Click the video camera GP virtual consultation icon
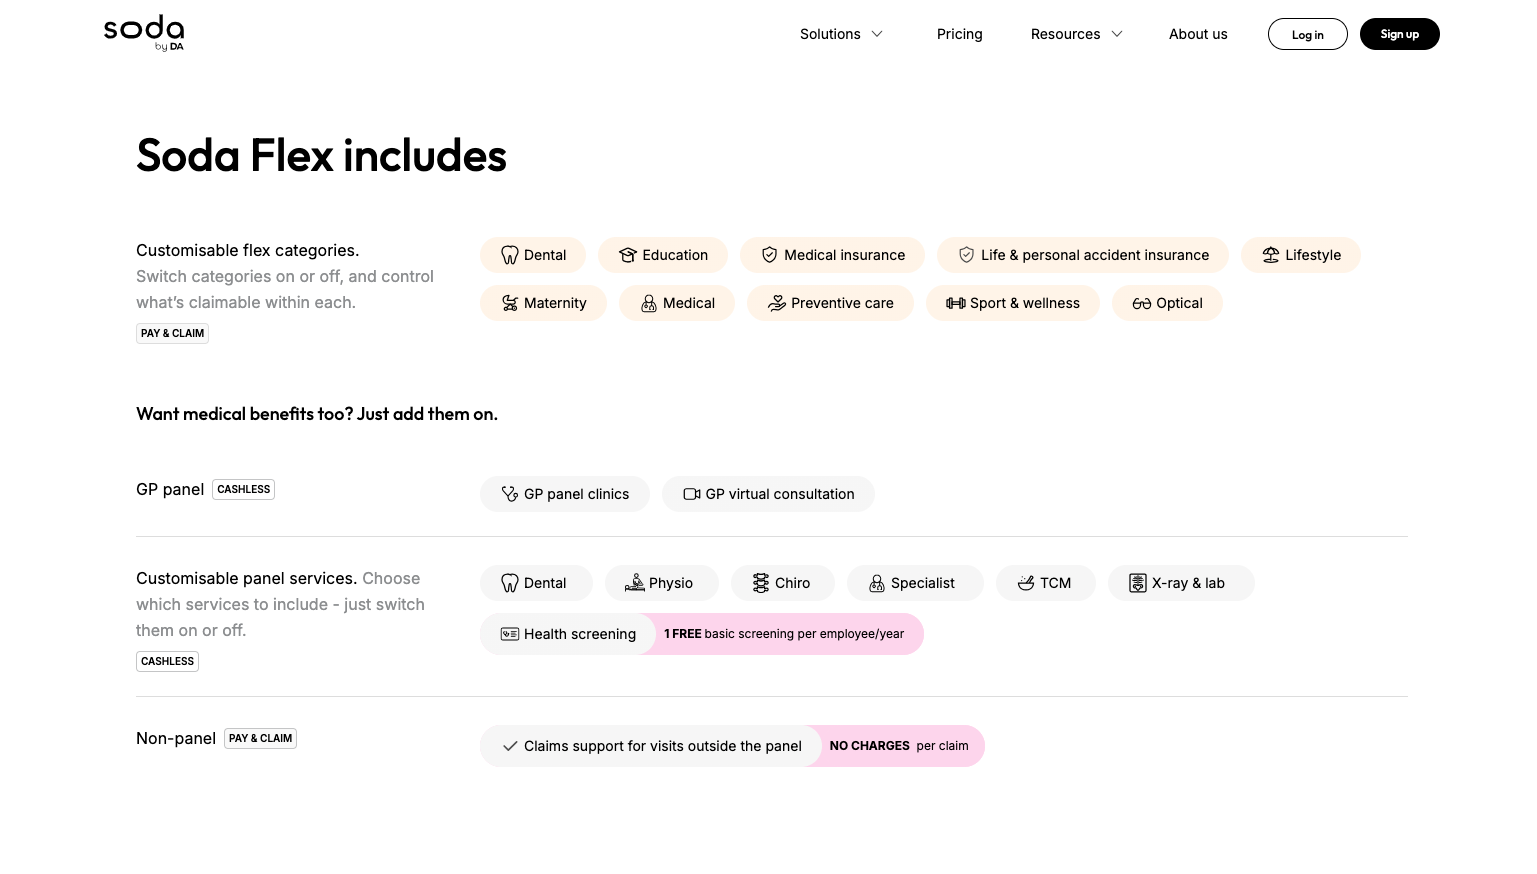The width and height of the screenshot is (1537, 874). pos(692,494)
